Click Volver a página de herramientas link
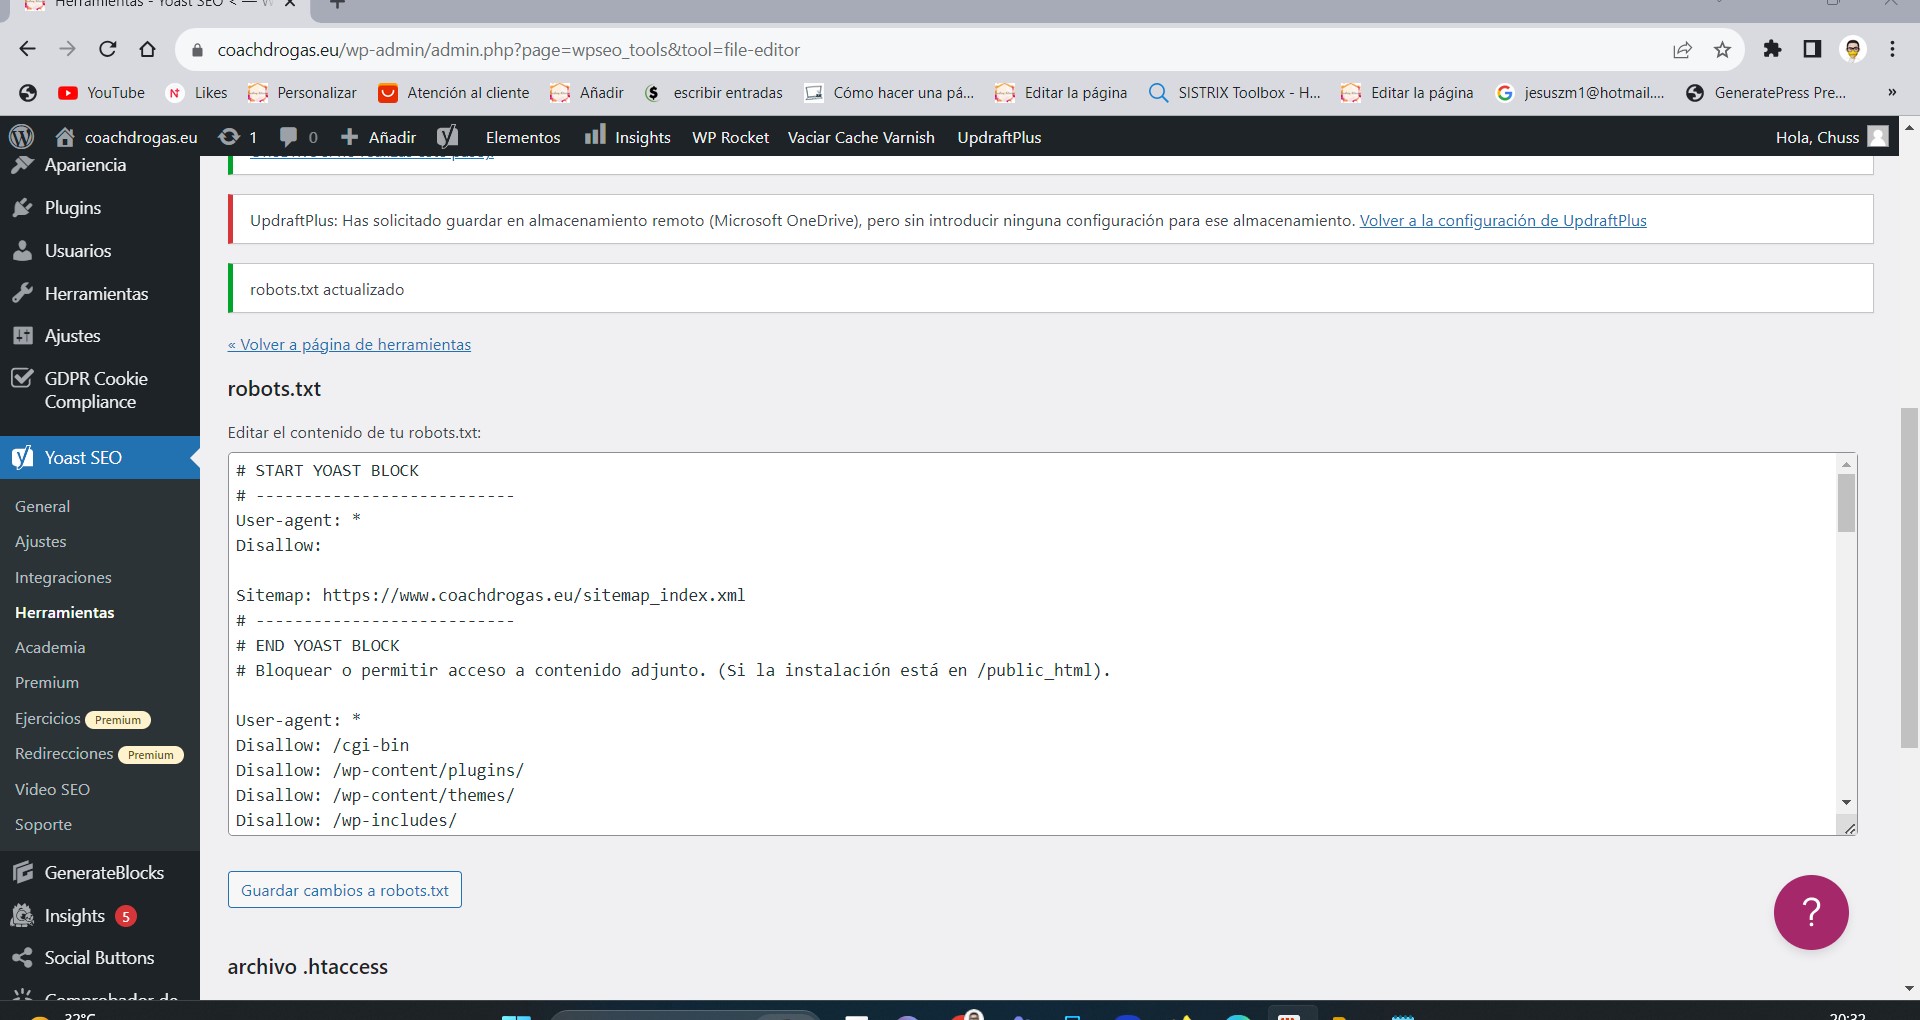This screenshot has height=1020, width=1920. point(349,345)
